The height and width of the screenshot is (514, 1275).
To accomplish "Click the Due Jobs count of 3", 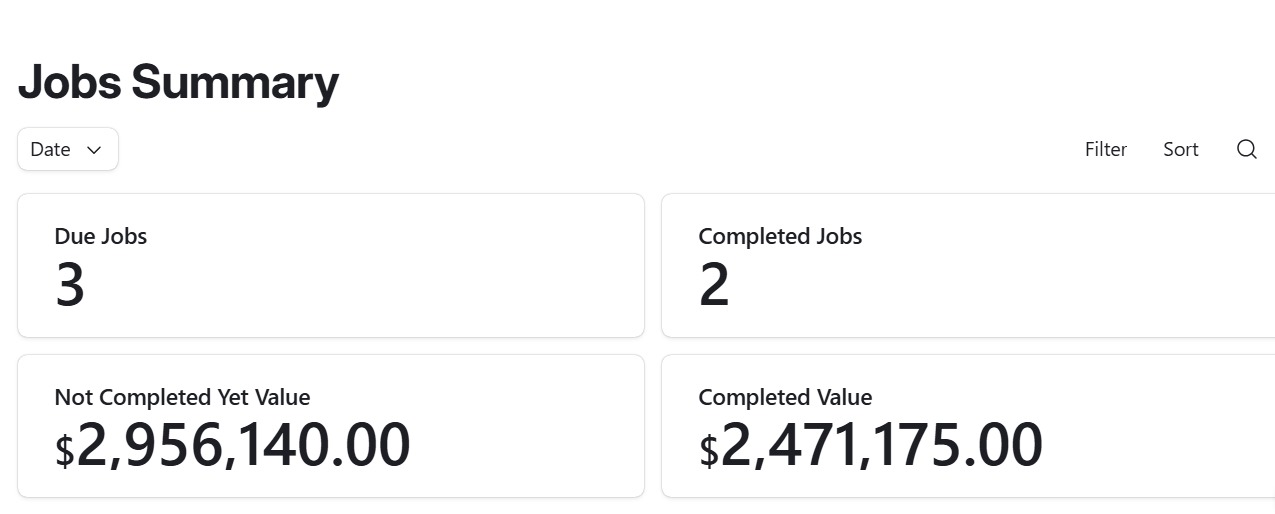I will pyautogui.click(x=70, y=286).
